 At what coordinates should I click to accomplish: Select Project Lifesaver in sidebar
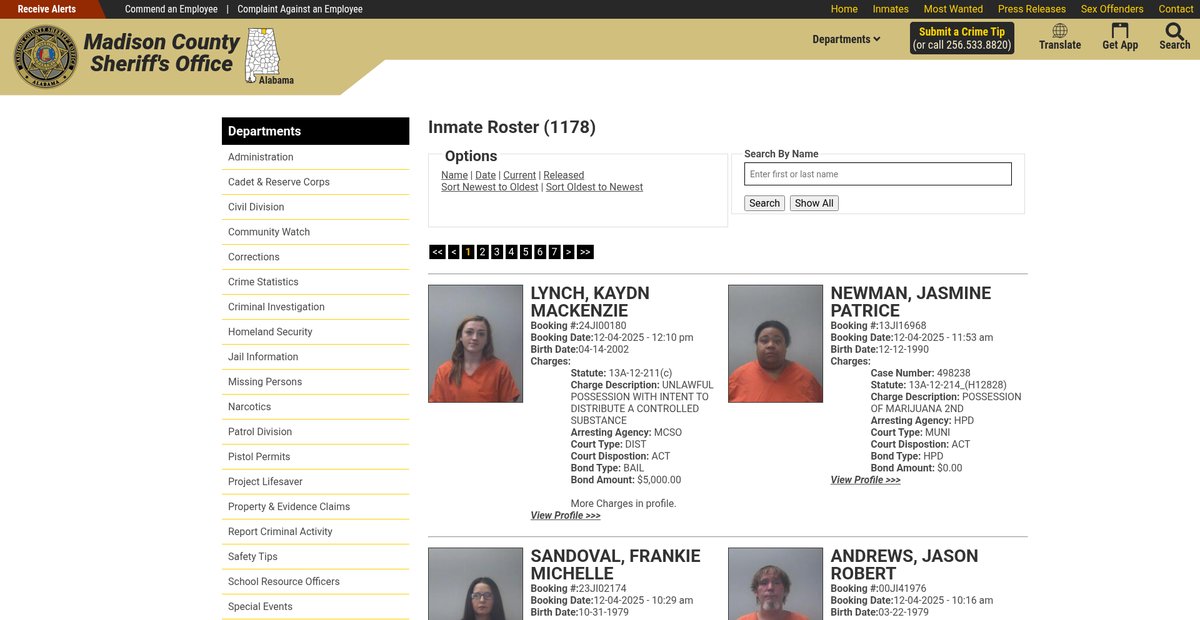click(x=315, y=482)
